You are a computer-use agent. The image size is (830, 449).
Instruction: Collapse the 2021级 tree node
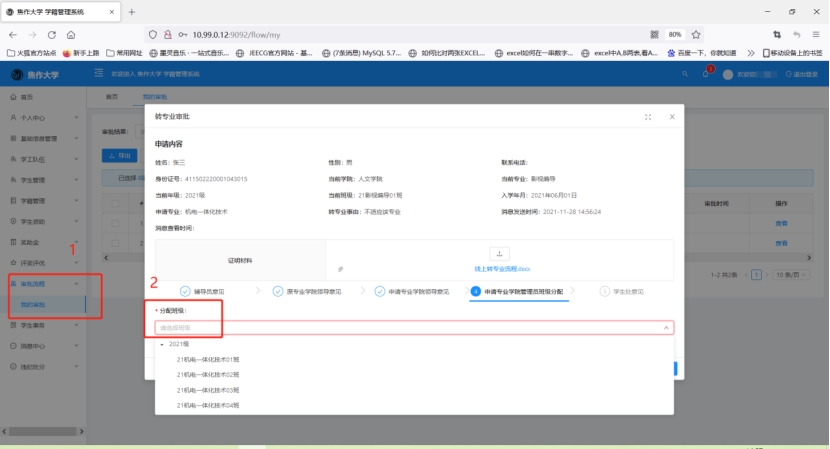(162, 344)
